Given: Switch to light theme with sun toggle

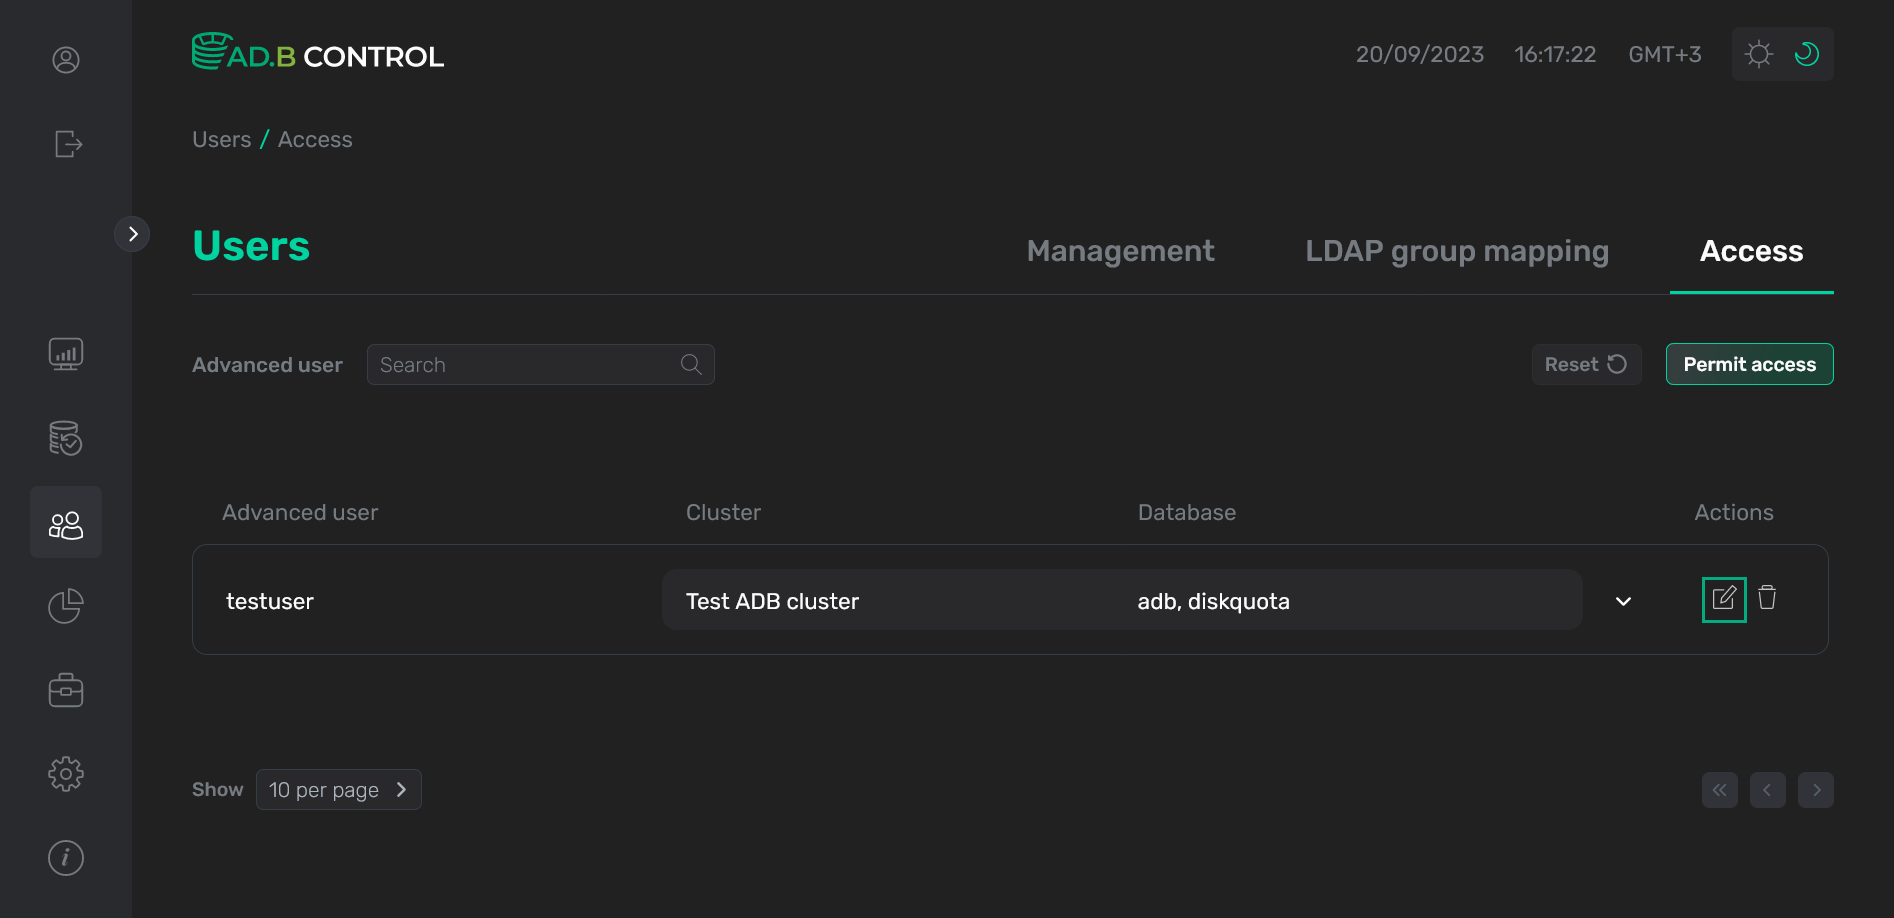Looking at the screenshot, I should click(x=1758, y=54).
